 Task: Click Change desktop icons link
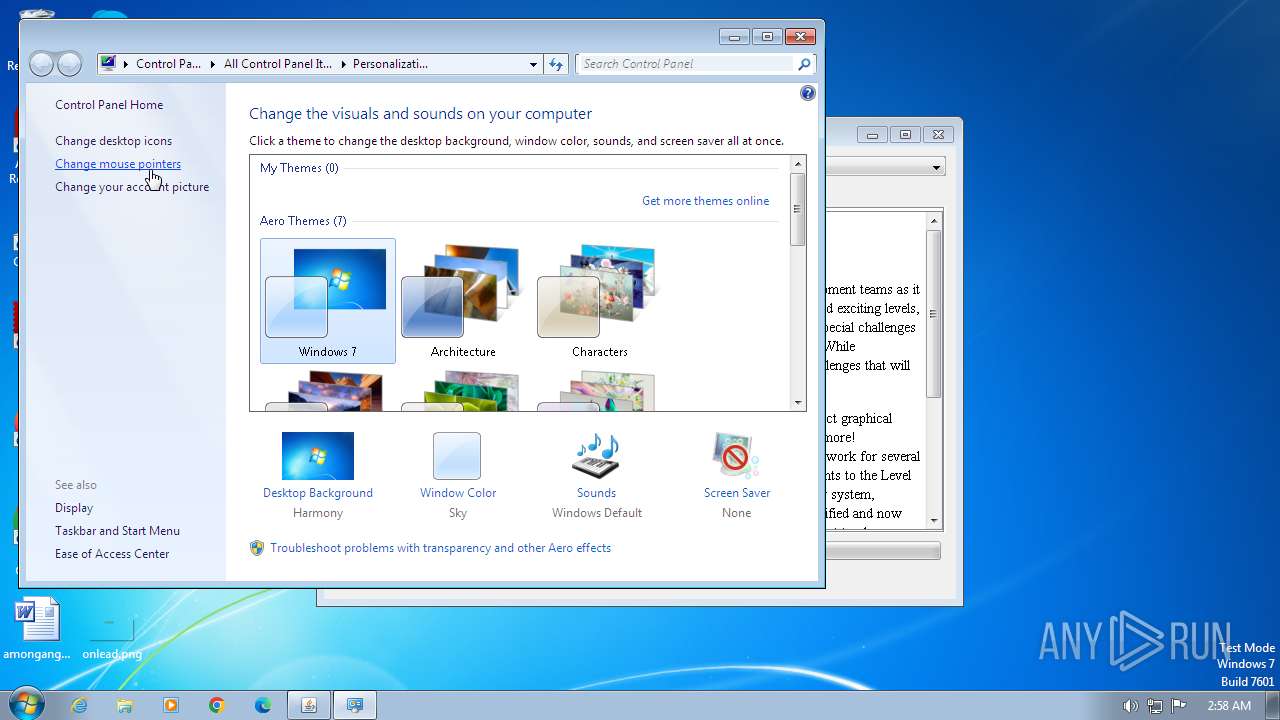click(113, 141)
